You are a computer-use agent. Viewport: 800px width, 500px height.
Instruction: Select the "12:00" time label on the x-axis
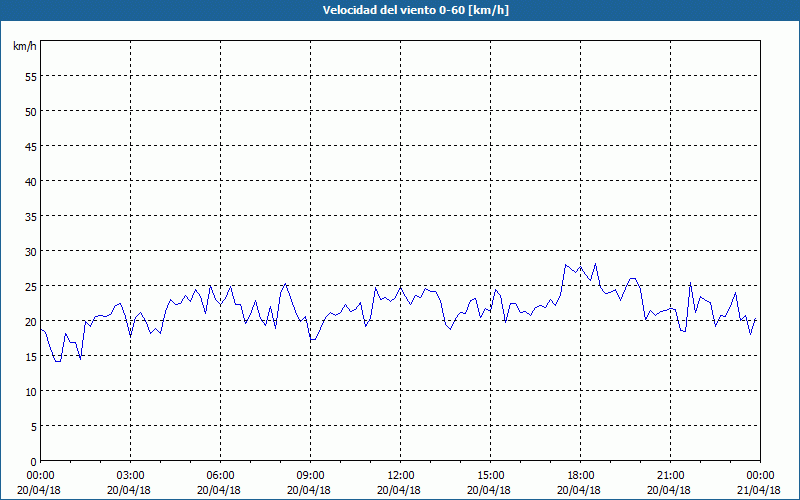coord(401,476)
